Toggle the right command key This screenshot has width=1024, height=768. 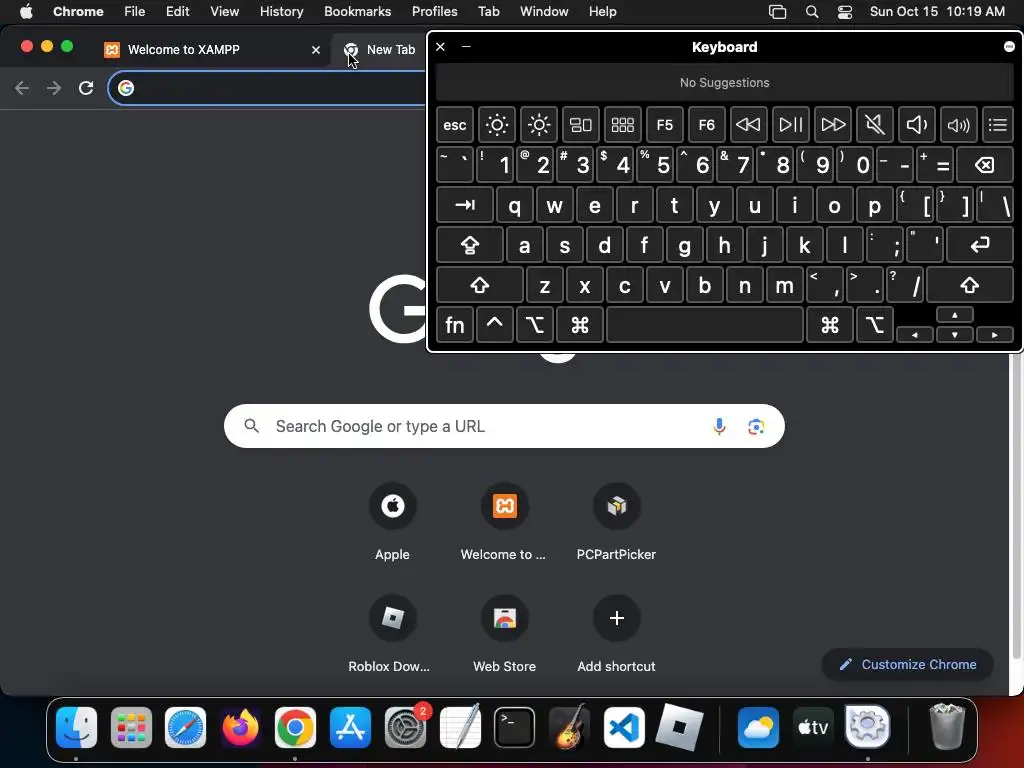point(829,325)
